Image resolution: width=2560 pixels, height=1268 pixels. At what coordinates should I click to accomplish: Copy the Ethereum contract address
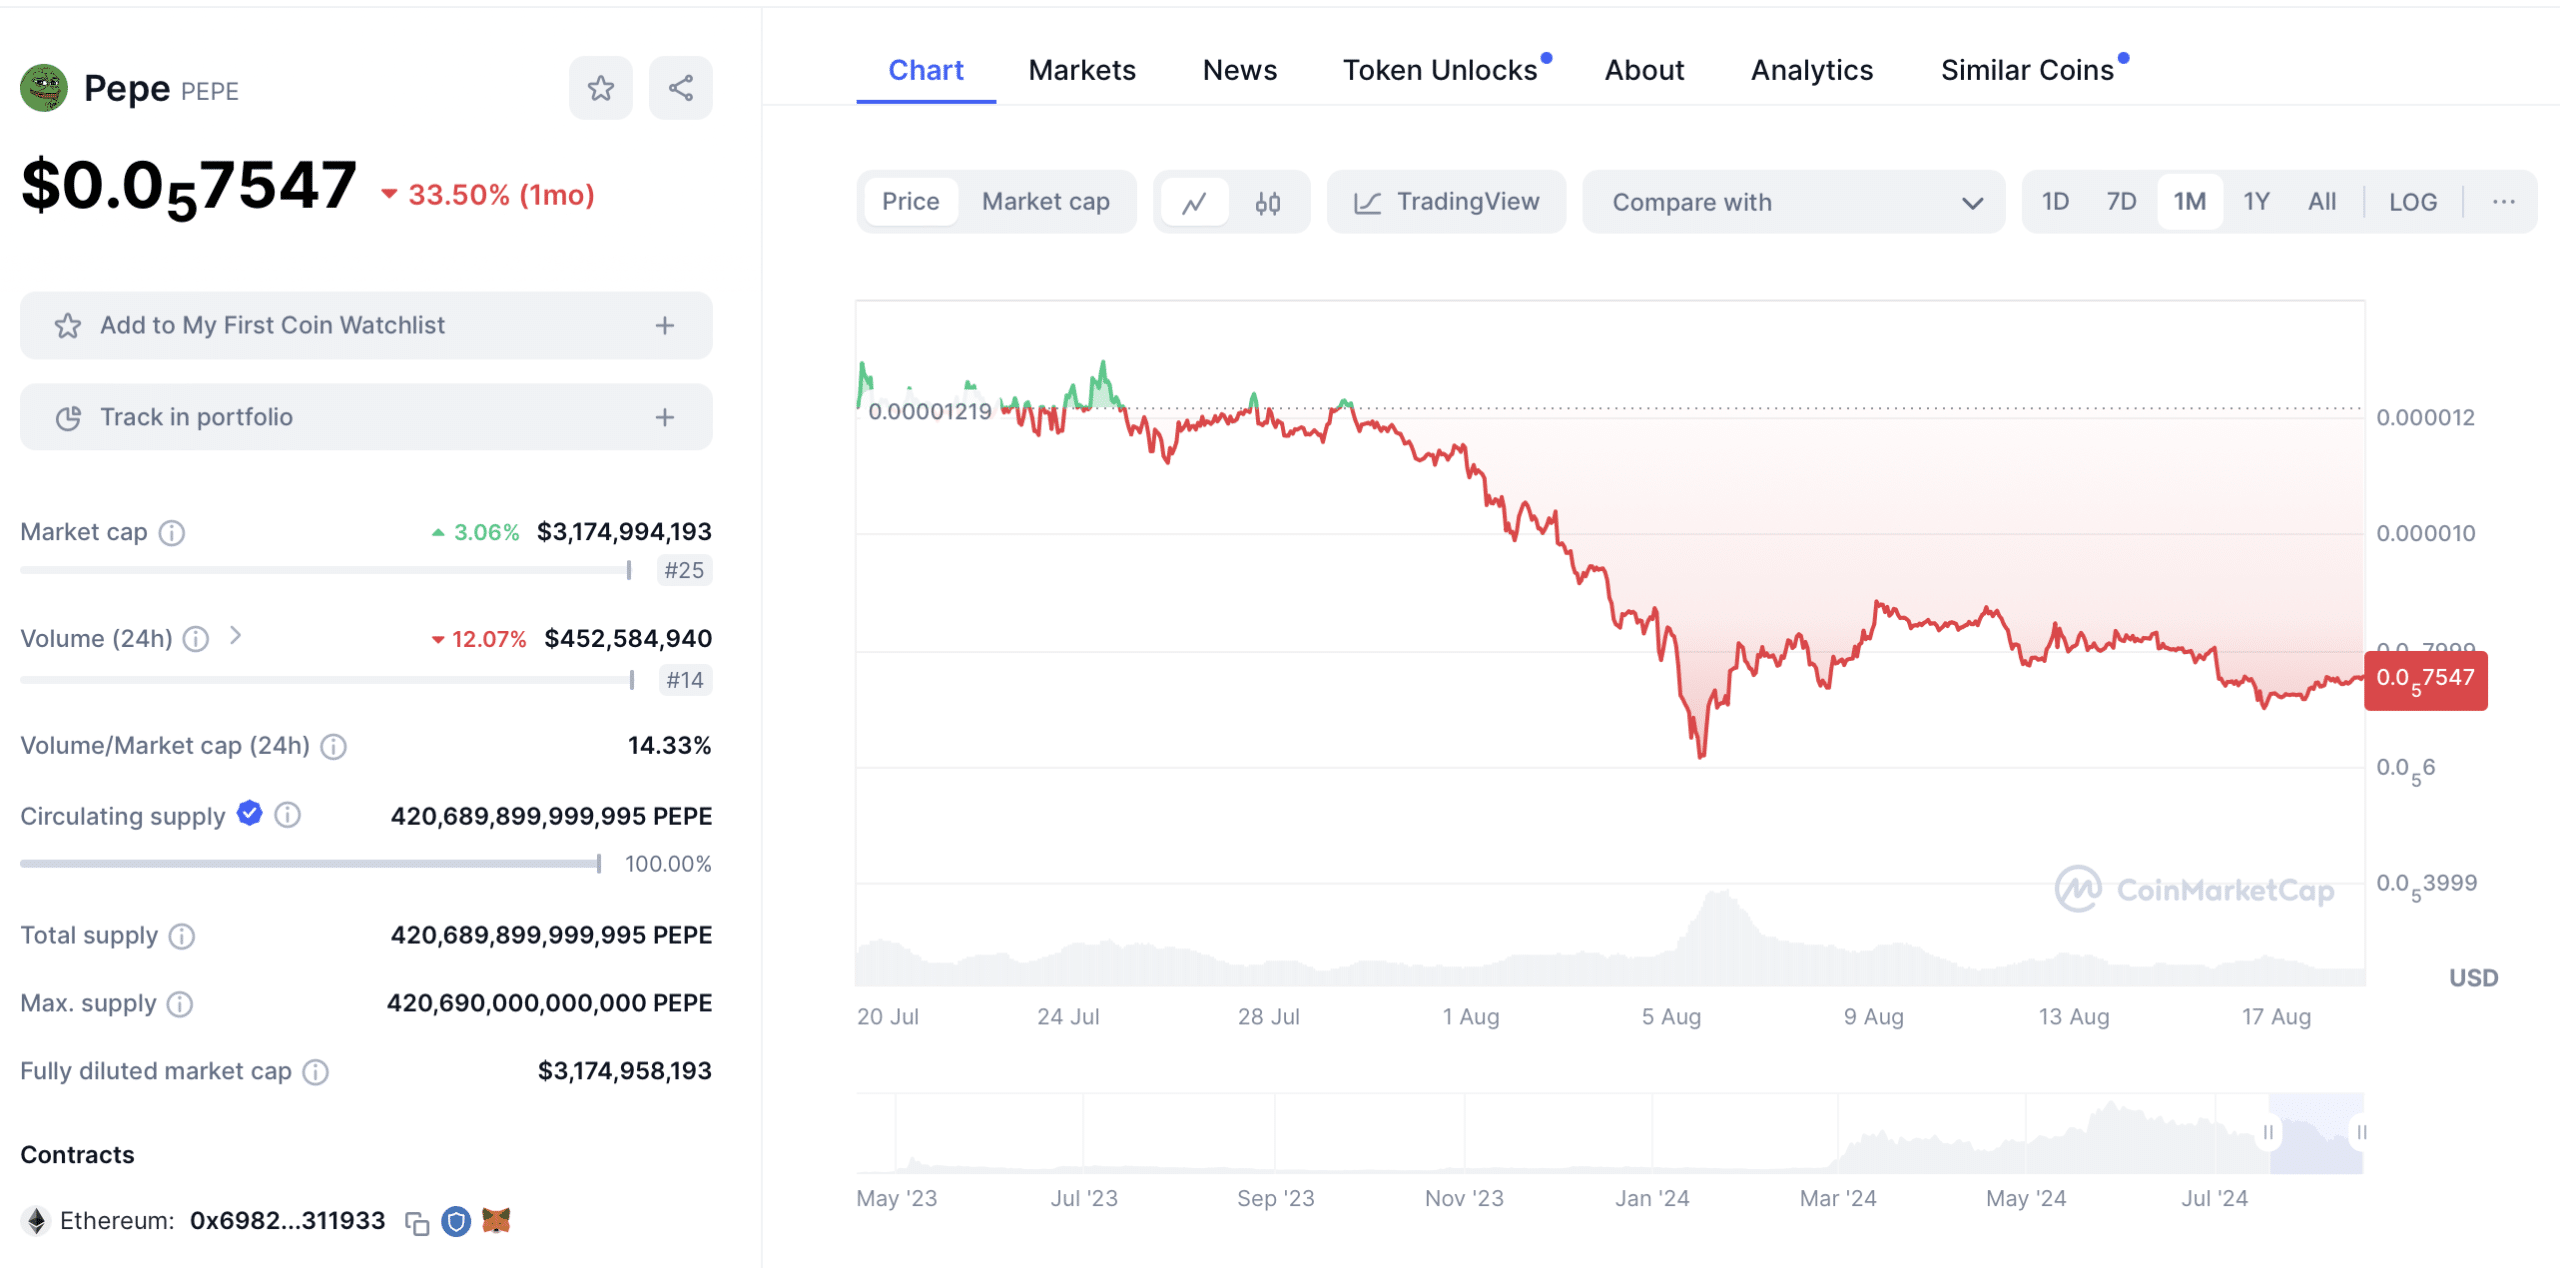pyautogui.click(x=417, y=1222)
